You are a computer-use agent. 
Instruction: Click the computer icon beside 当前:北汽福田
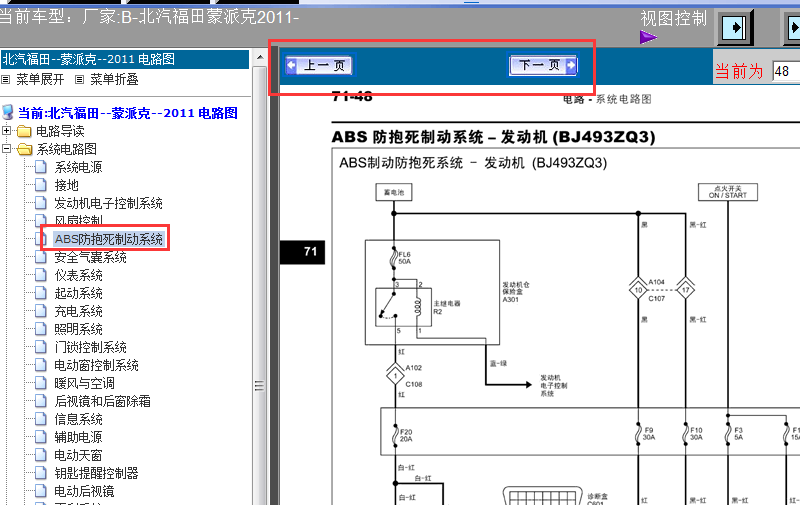(x=8, y=112)
